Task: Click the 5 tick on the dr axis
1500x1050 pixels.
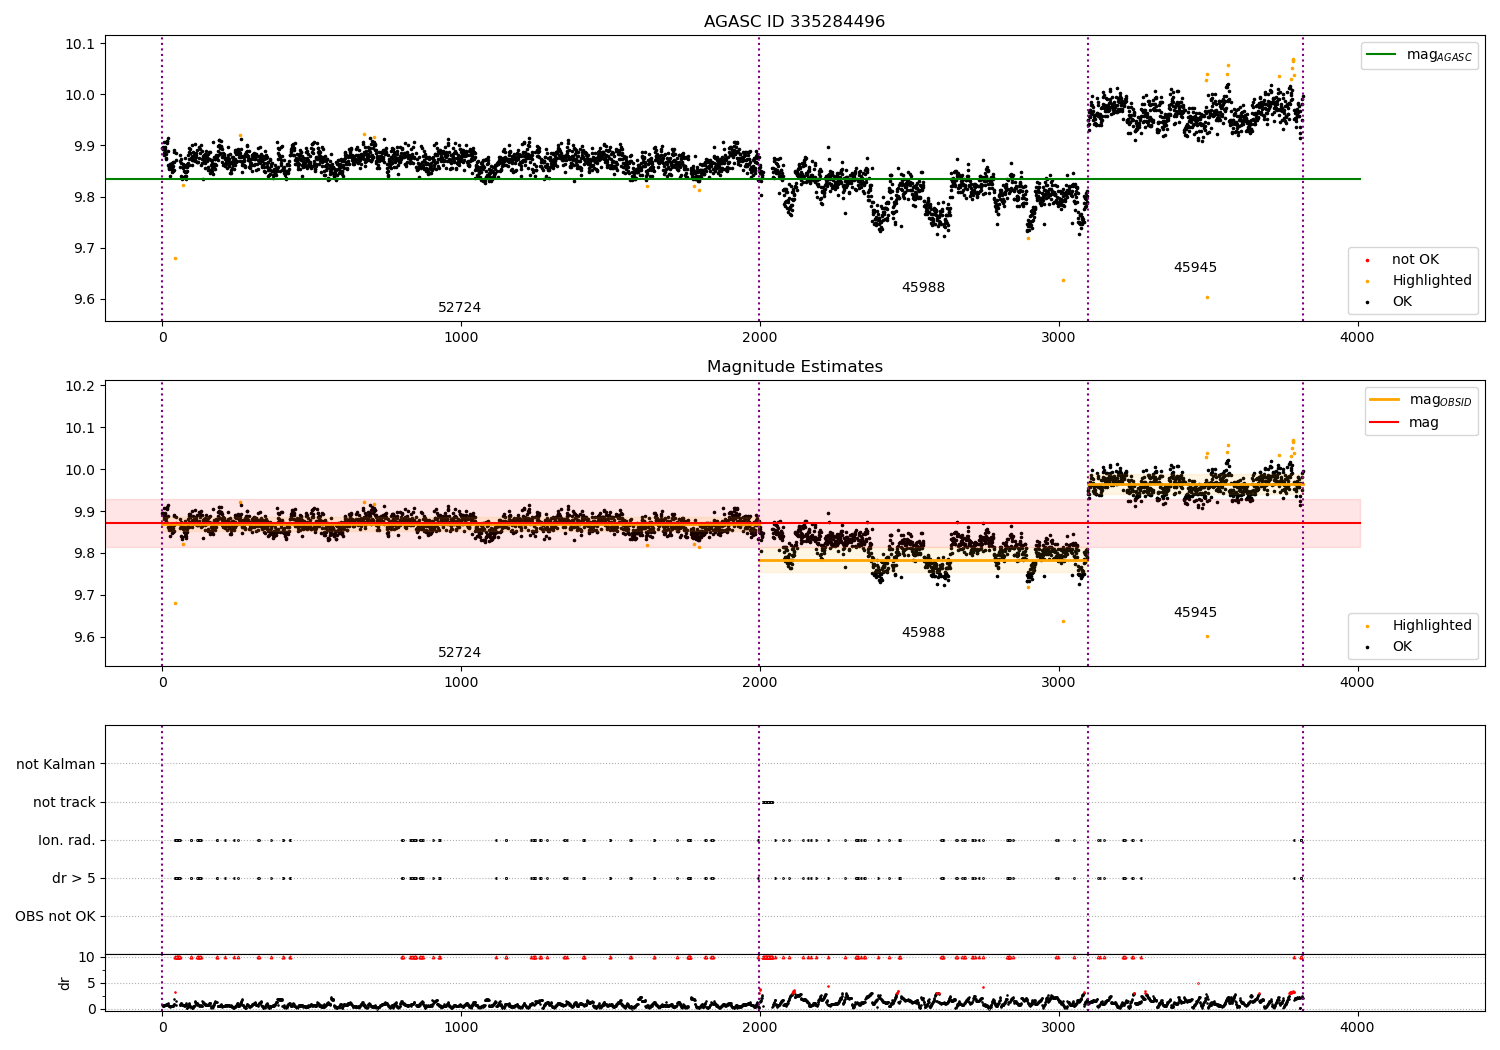Action: 92,983
